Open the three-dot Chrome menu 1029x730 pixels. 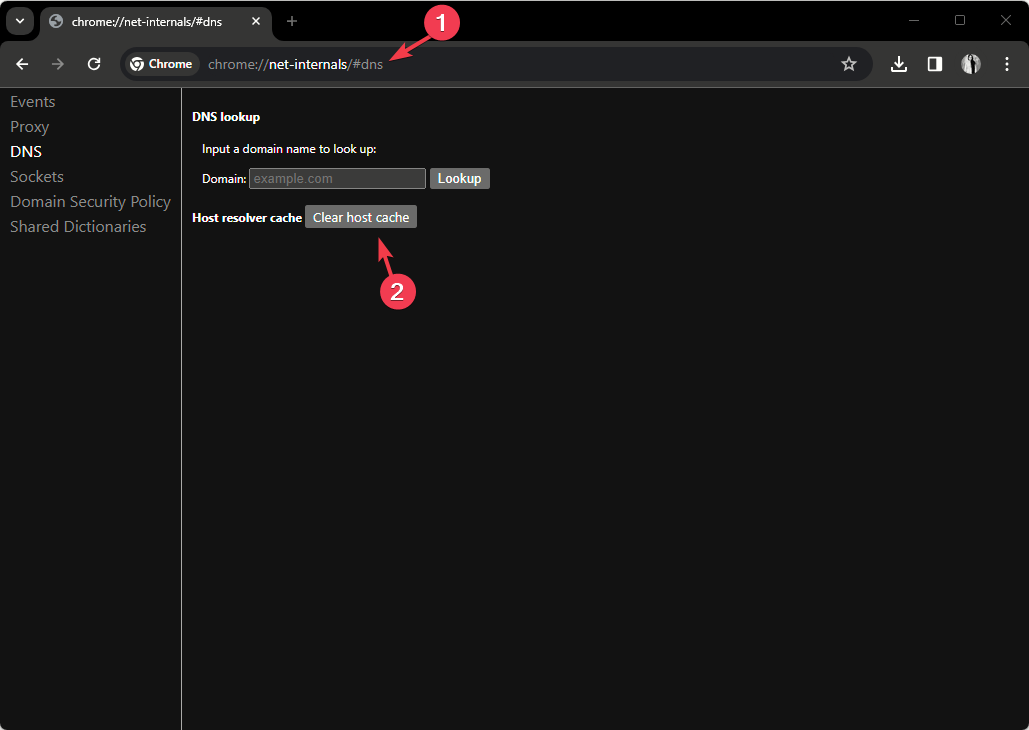coord(1007,63)
